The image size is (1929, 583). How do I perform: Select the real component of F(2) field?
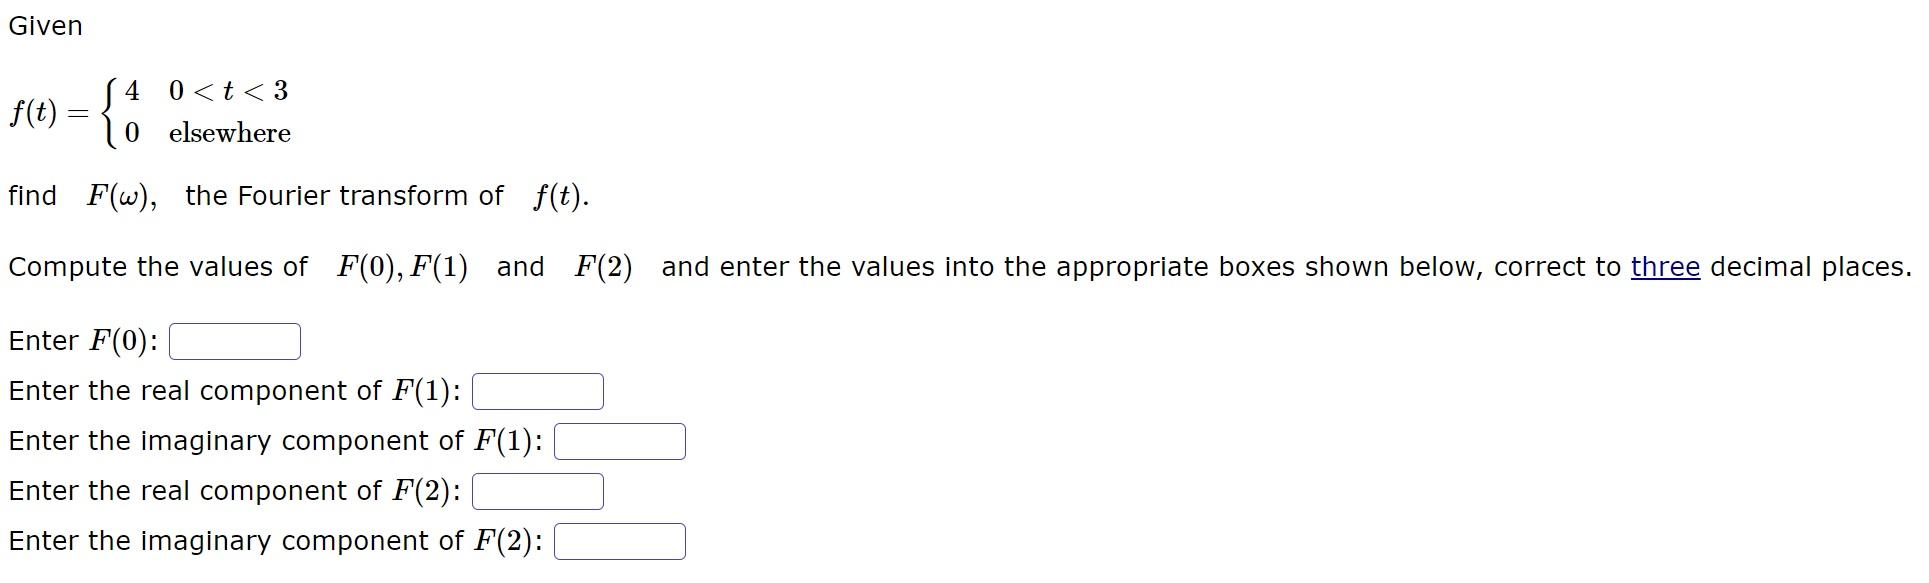point(537,491)
